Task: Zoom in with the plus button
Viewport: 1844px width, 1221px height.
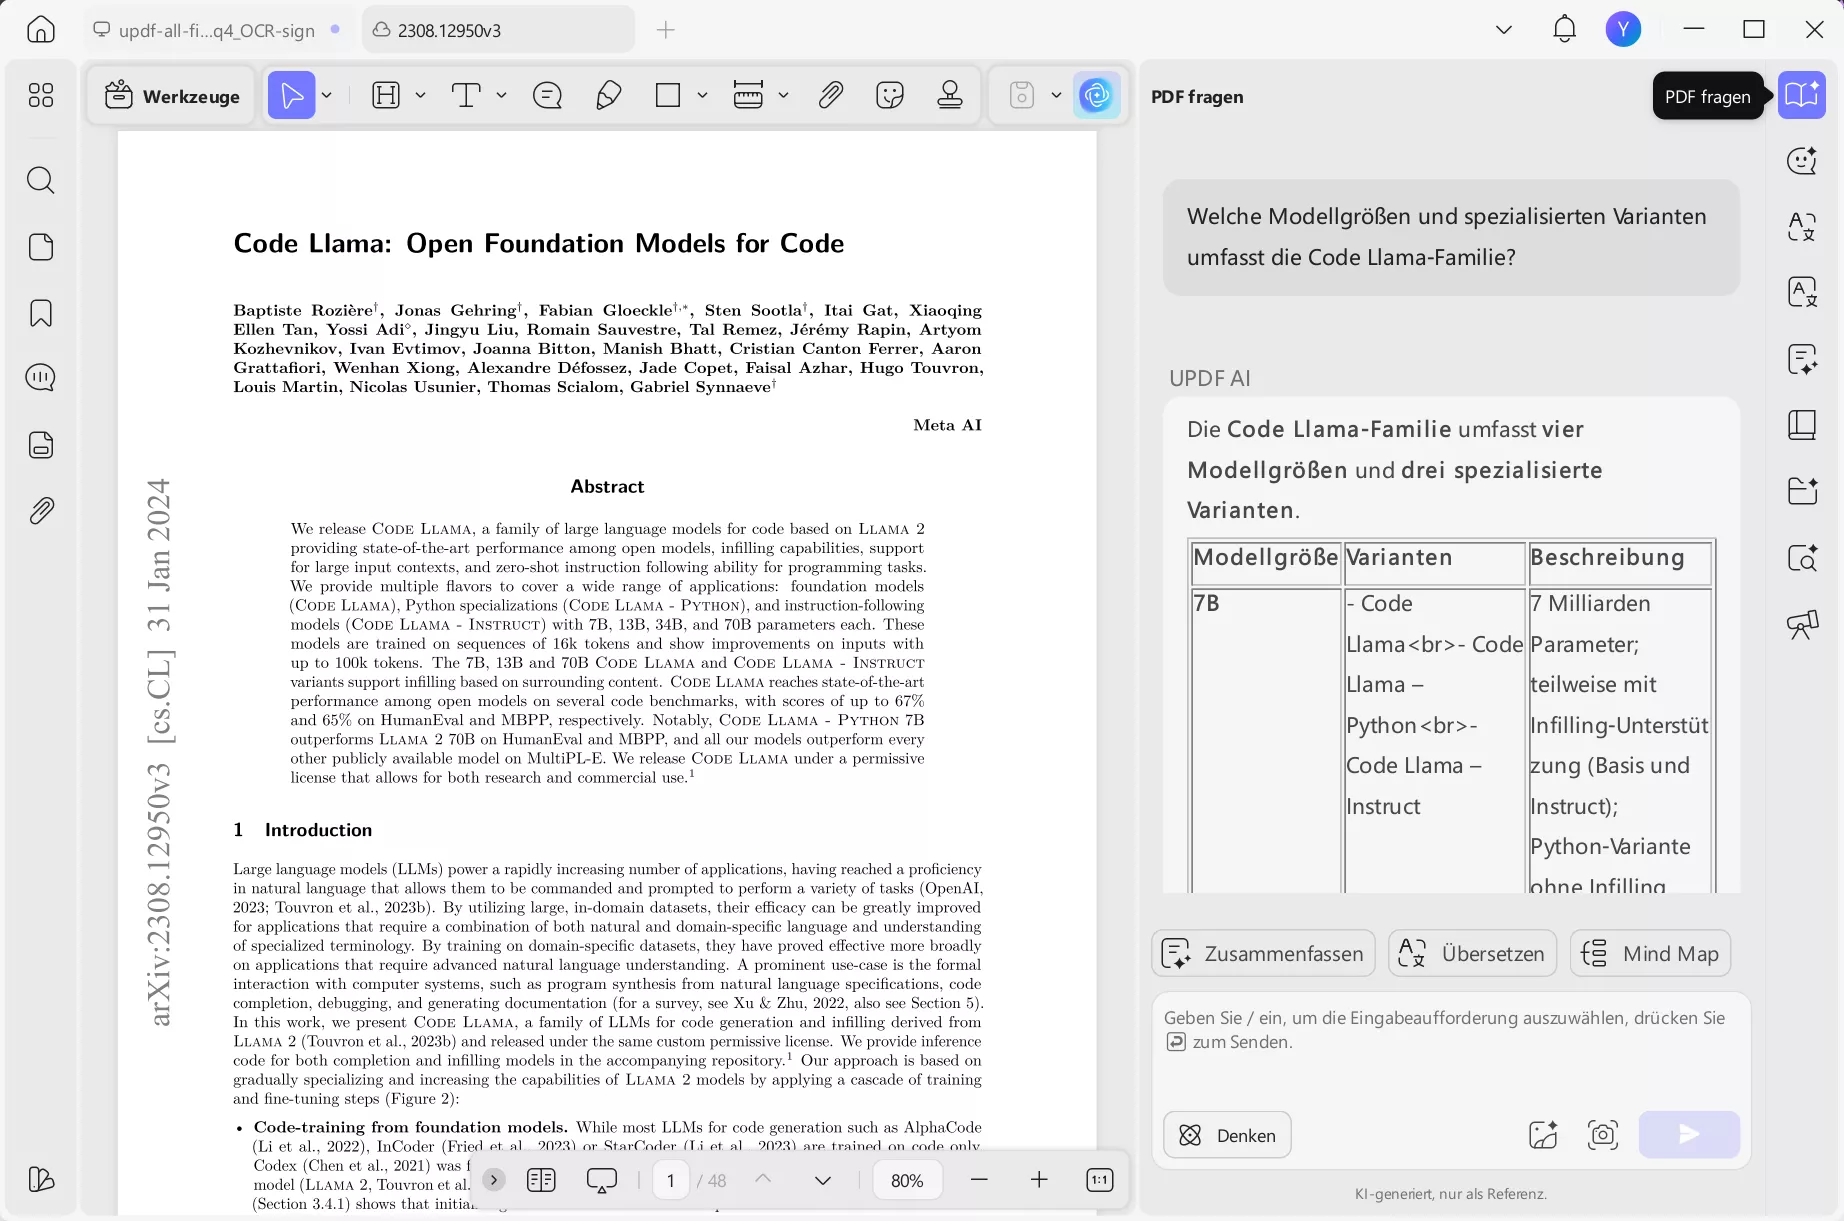Action: click(1039, 1180)
